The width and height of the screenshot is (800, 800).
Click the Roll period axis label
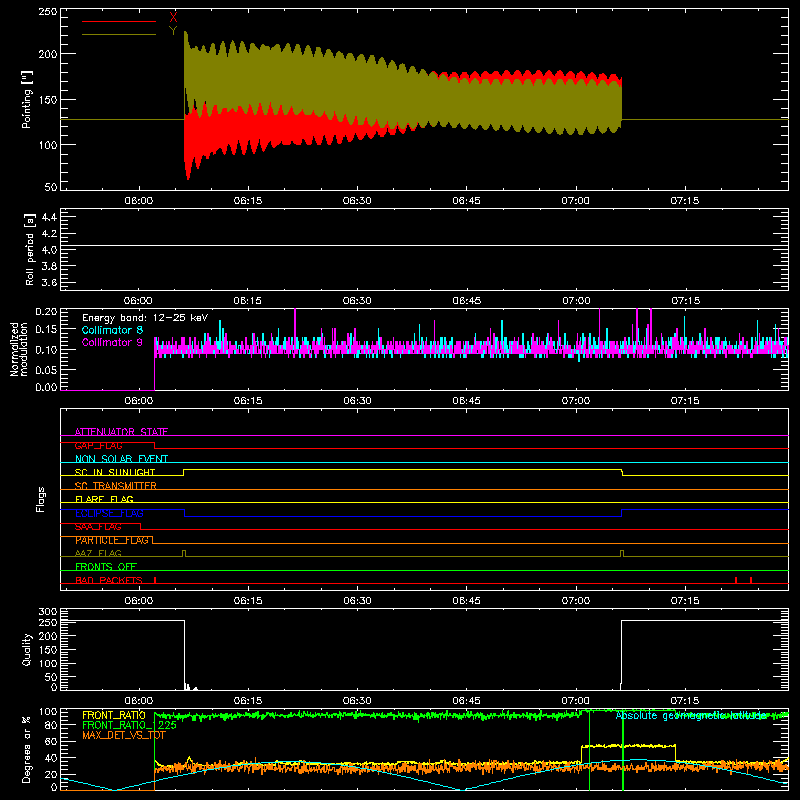click(30, 249)
